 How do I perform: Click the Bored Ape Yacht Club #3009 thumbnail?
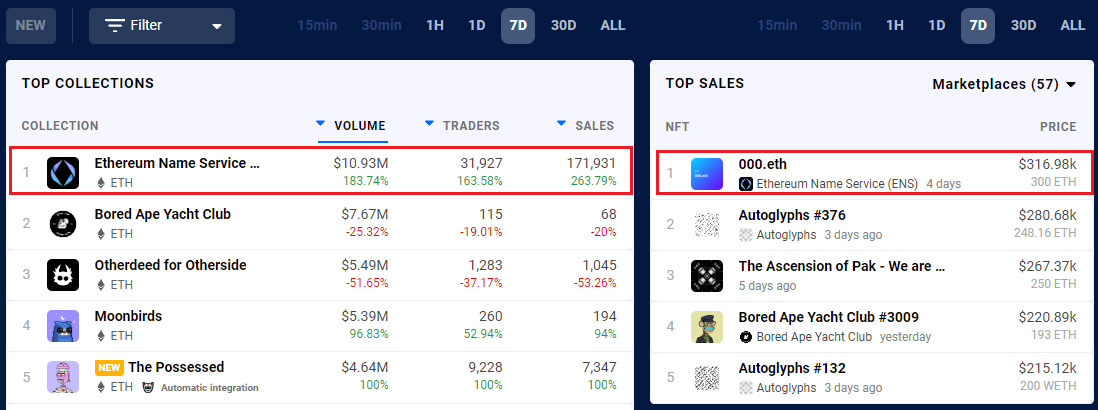pyautogui.click(x=707, y=327)
